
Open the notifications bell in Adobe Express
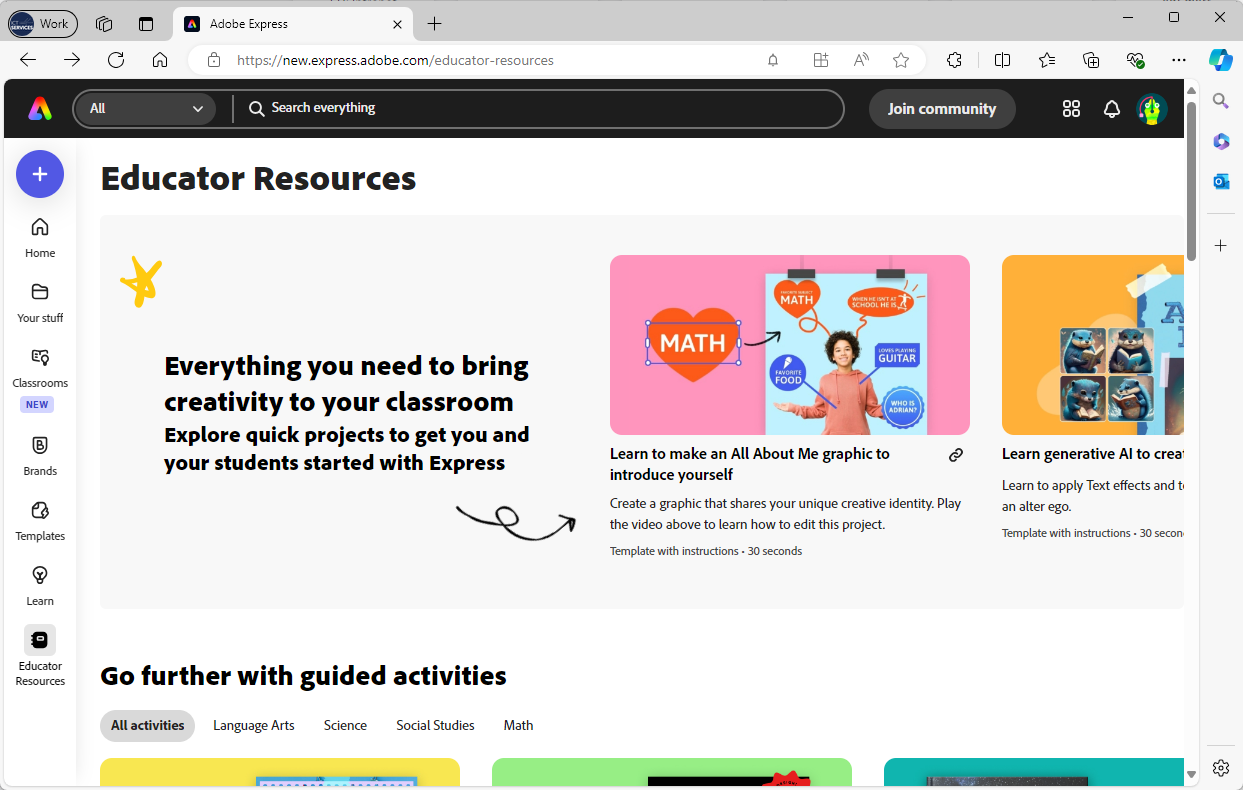click(x=1111, y=109)
